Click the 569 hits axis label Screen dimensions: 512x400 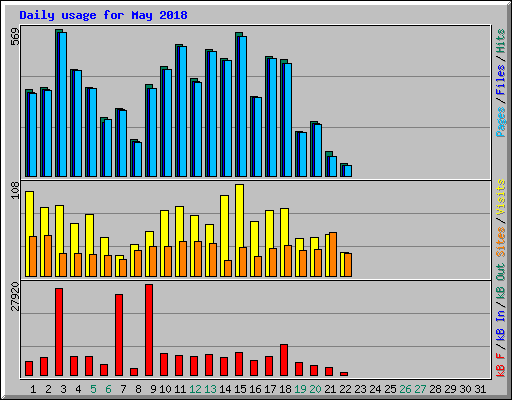(x=15, y=37)
